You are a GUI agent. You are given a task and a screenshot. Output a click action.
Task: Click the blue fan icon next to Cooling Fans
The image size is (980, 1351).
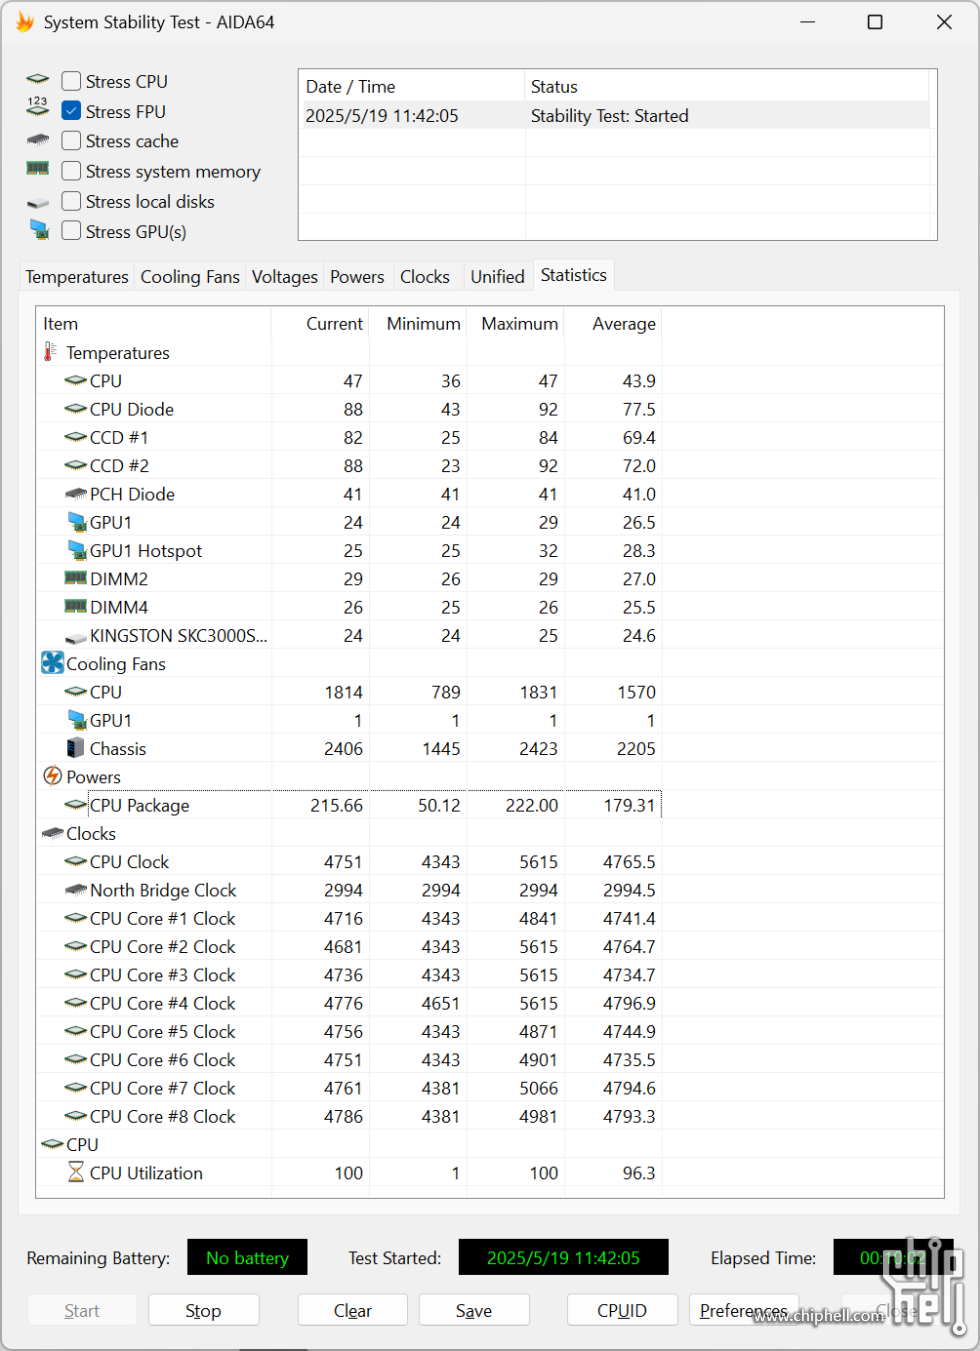[52, 663]
